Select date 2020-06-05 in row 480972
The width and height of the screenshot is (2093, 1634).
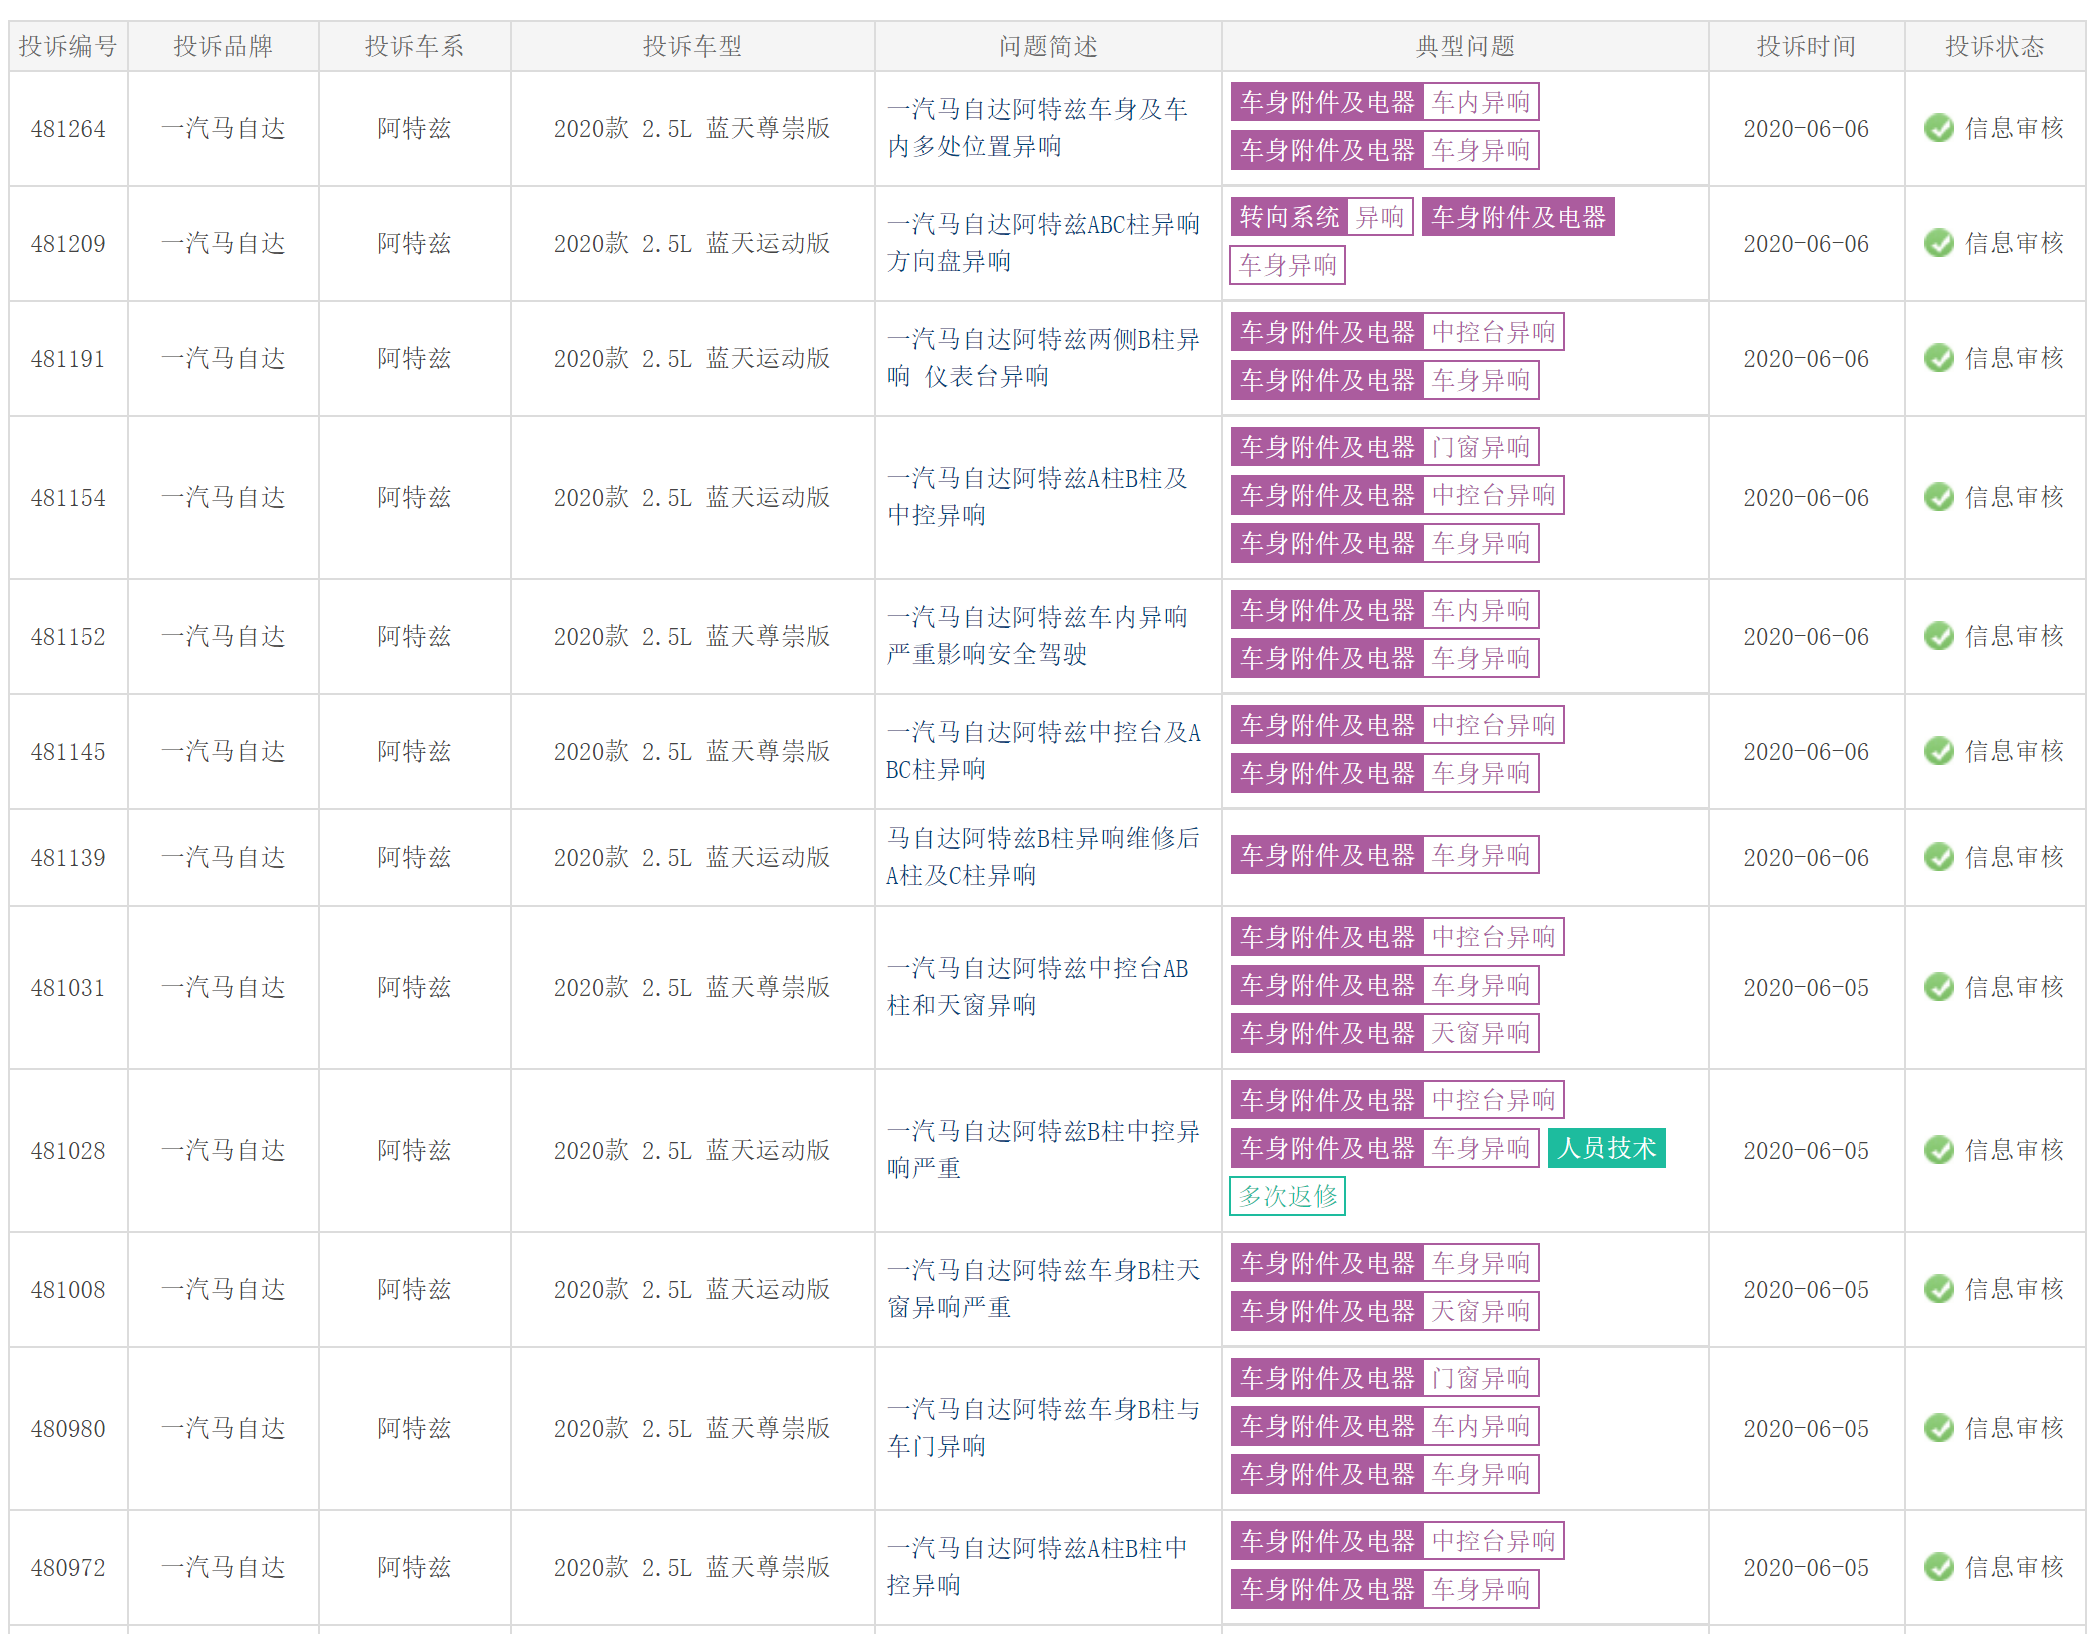click(x=1806, y=1568)
